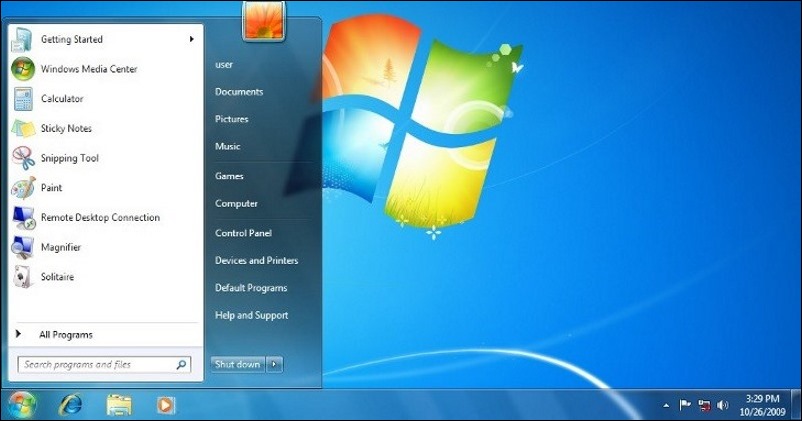The image size is (802, 421).
Task: Select the Remote Desktop Connection text label
Action: 100,217
